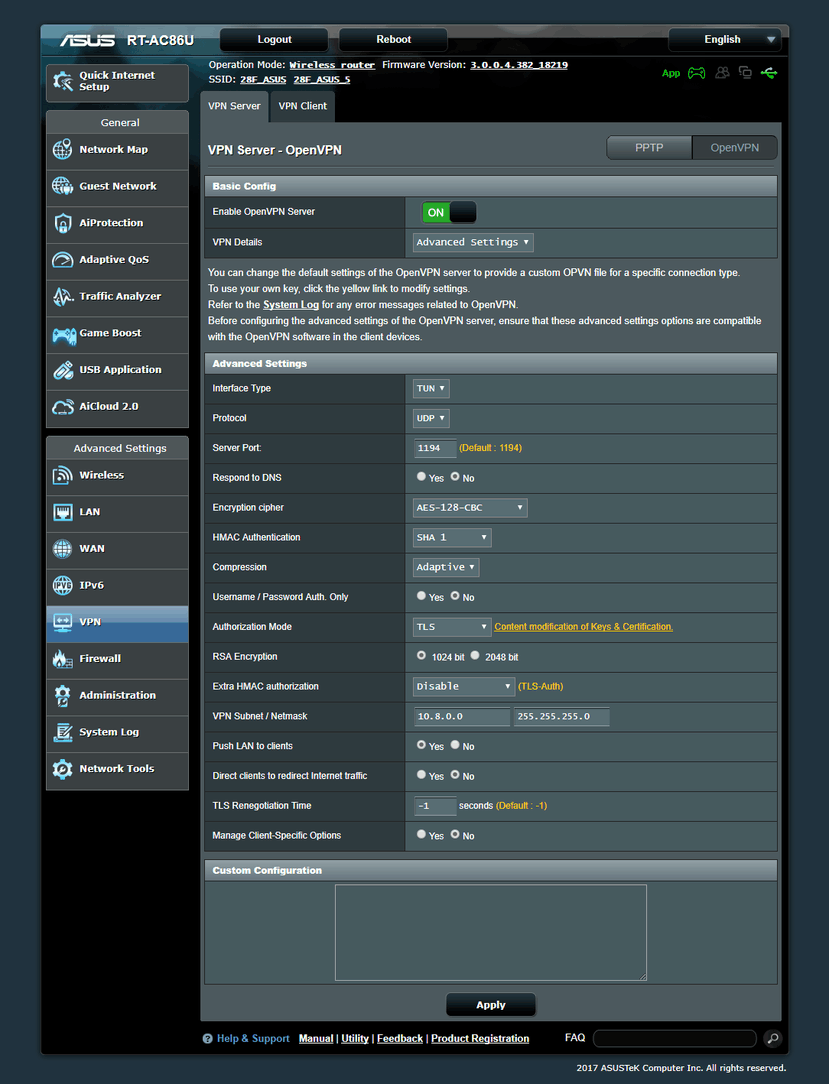The width and height of the screenshot is (829, 1084).
Task: Click the WAN globe icon
Action: (x=62, y=548)
